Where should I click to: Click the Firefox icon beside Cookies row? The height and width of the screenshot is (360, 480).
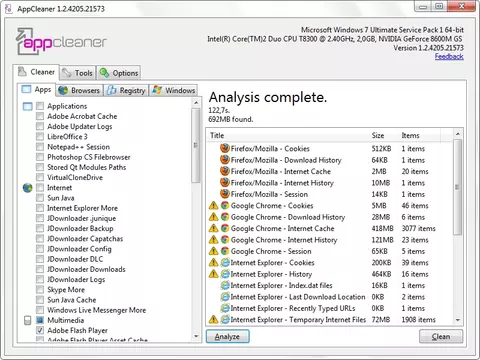pos(225,148)
